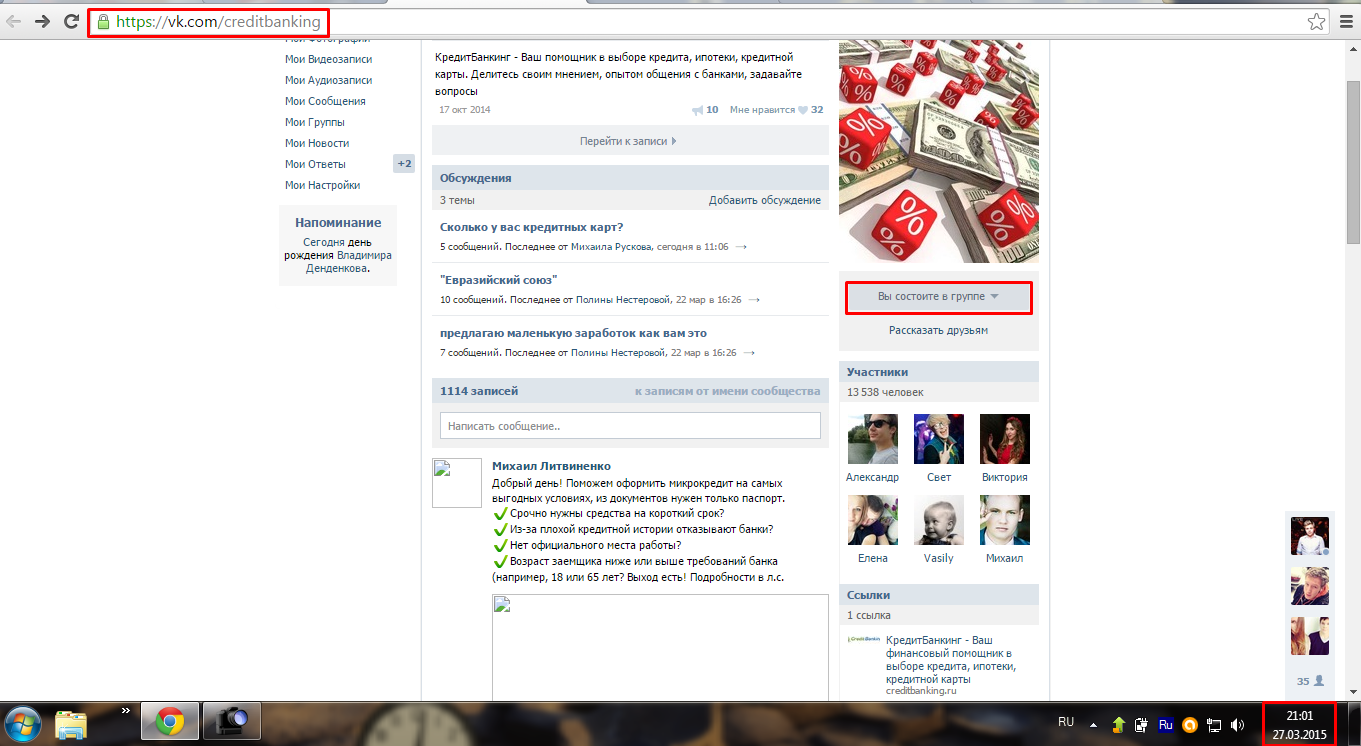Click Михаил Литвиненко's post avatar placeholder

[x=457, y=484]
